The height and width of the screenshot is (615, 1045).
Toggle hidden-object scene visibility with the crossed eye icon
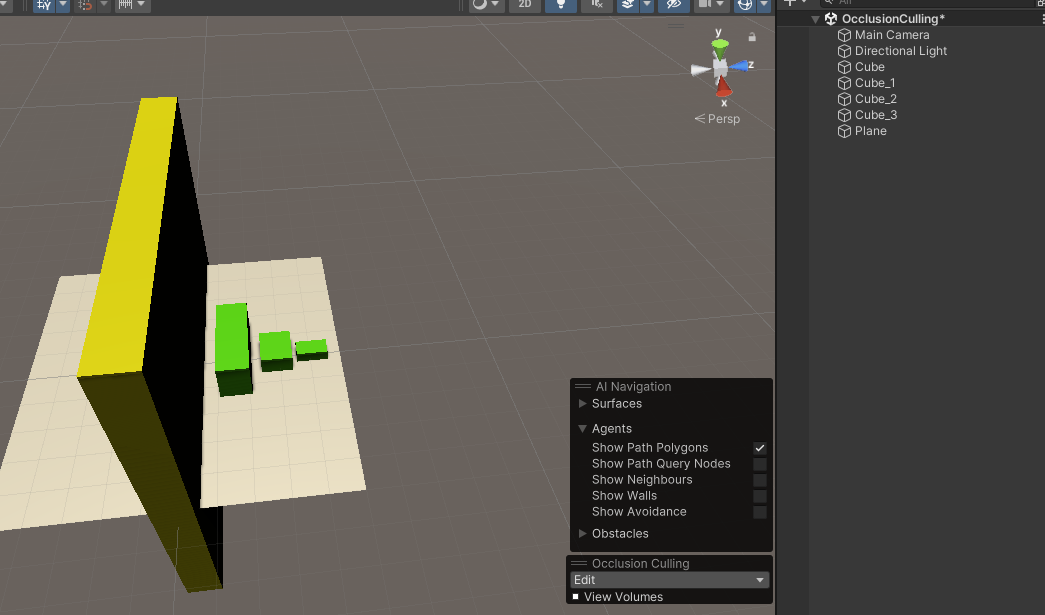pos(674,5)
